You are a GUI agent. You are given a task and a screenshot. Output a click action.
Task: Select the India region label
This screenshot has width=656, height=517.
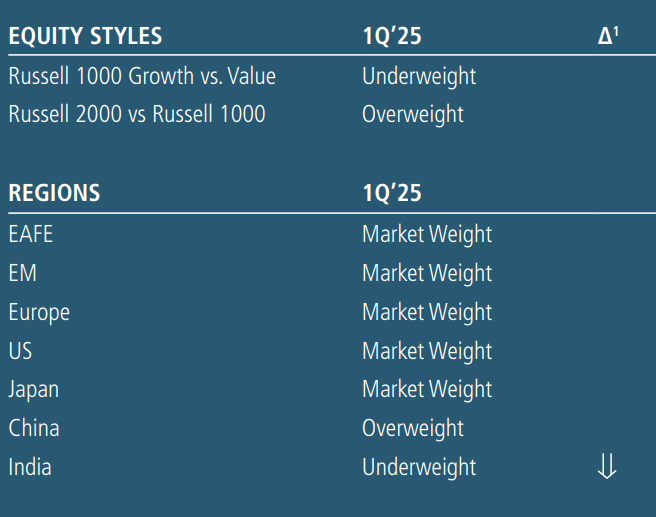pyautogui.click(x=30, y=467)
